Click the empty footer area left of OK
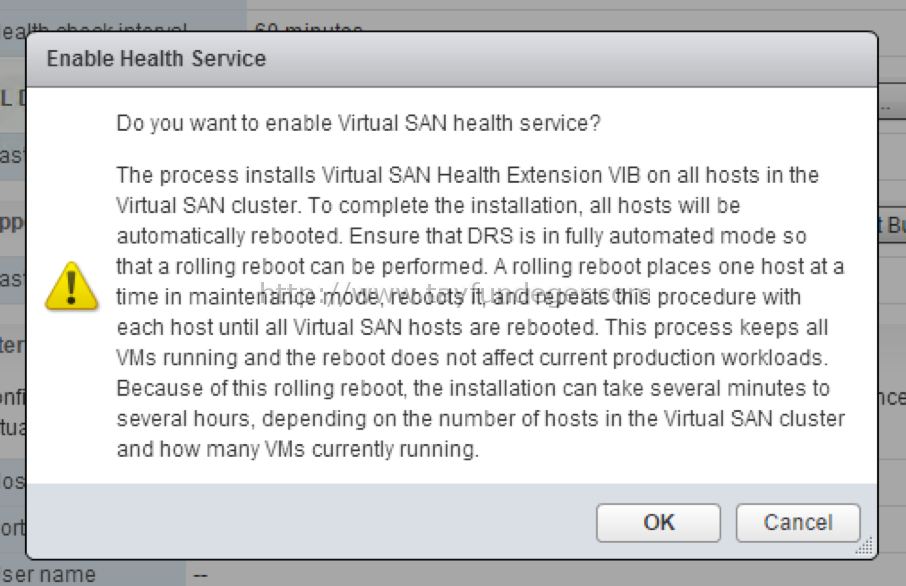The height and width of the screenshot is (586, 906). (312, 522)
